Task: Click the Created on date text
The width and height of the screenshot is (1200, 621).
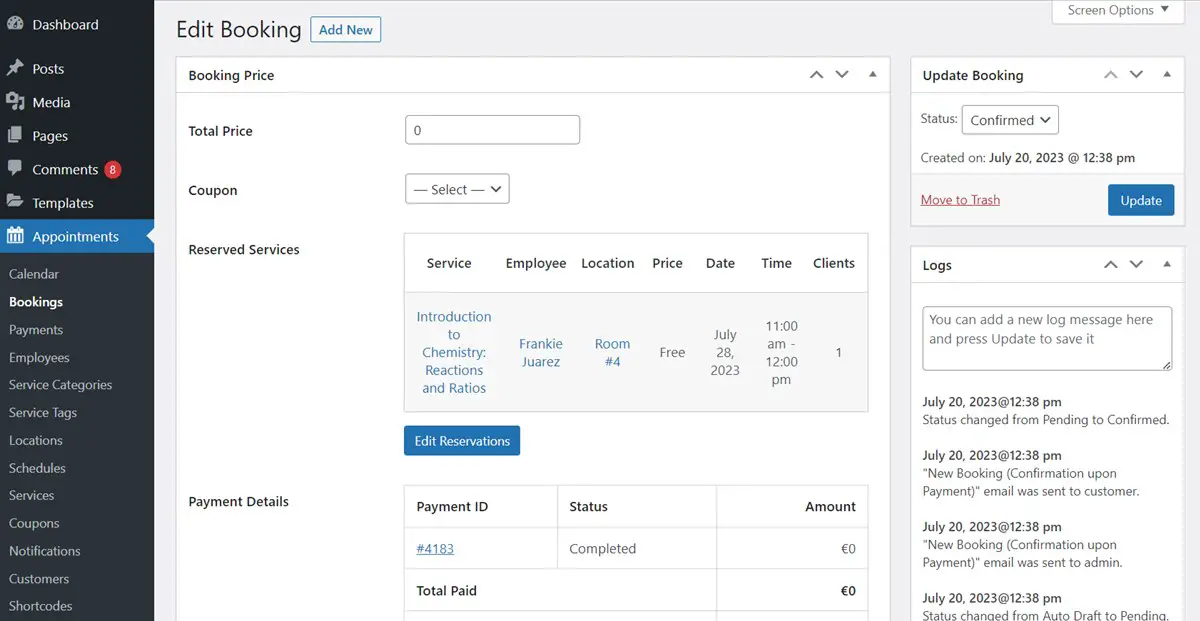Action: click(1028, 158)
